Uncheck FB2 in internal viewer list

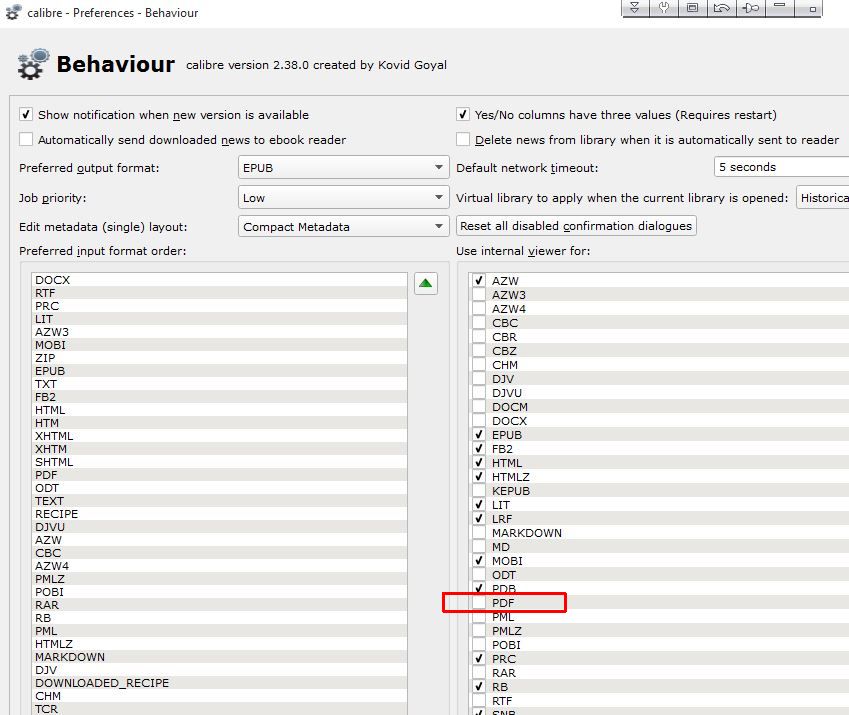479,449
